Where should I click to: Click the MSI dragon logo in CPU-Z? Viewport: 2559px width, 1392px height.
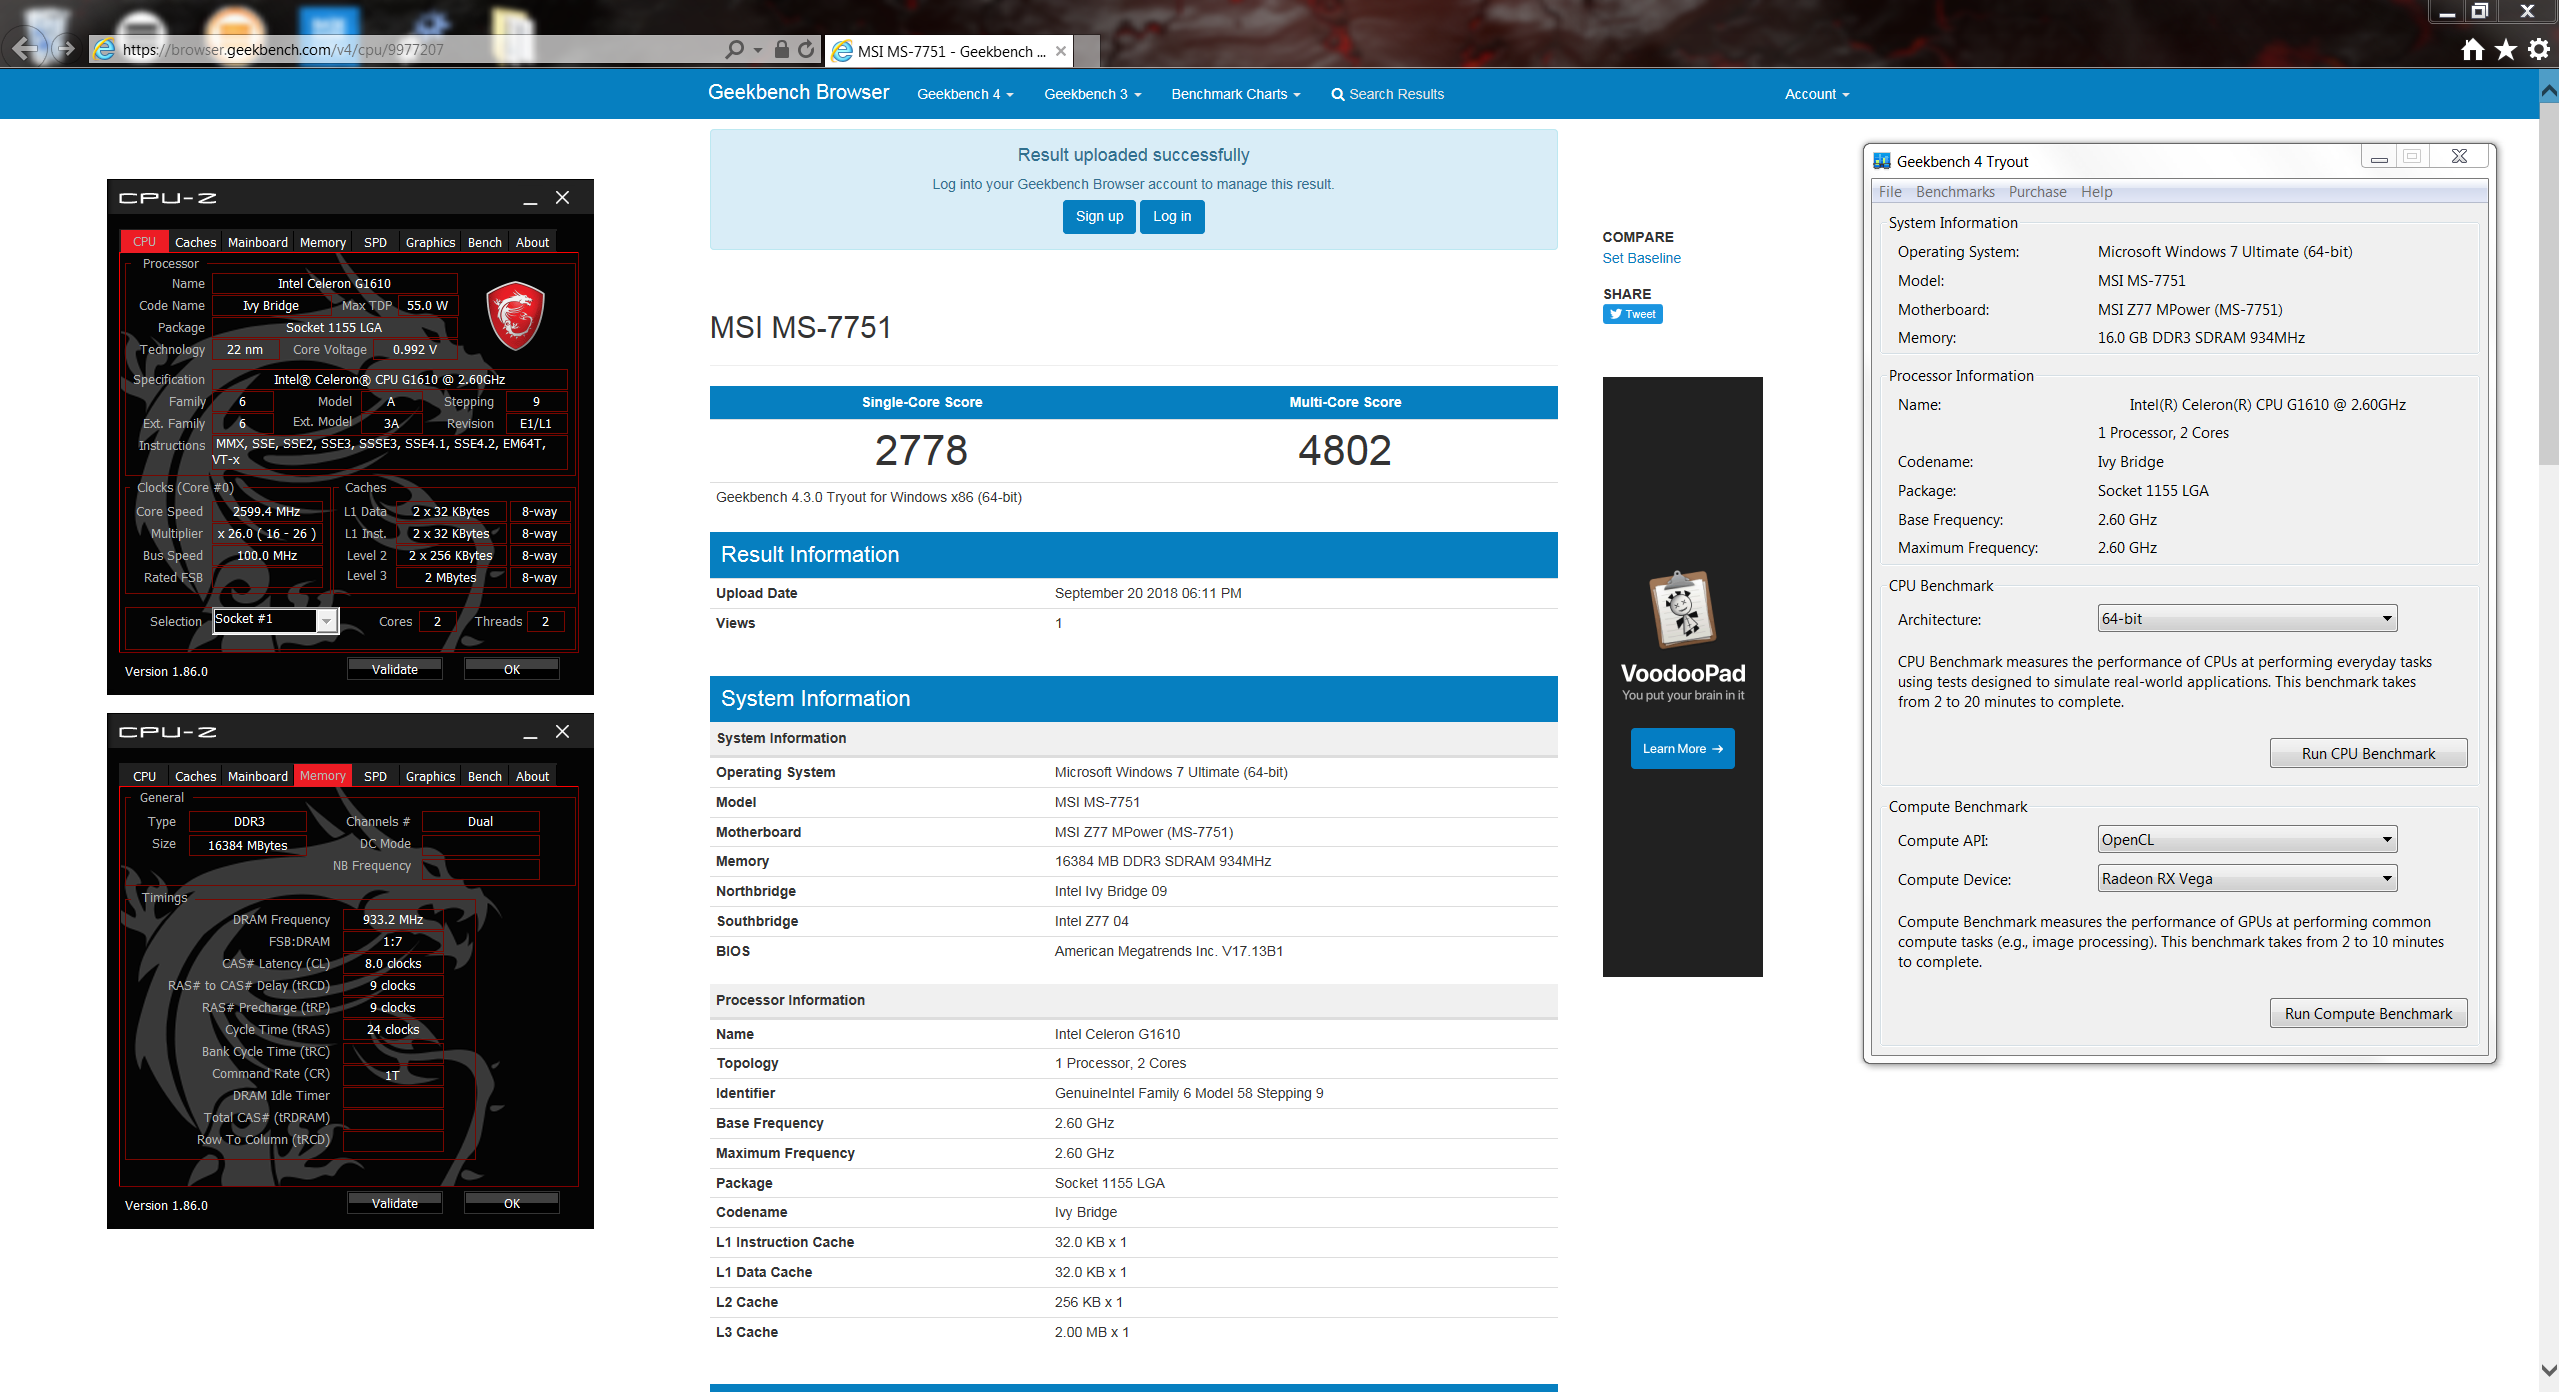coord(515,316)
